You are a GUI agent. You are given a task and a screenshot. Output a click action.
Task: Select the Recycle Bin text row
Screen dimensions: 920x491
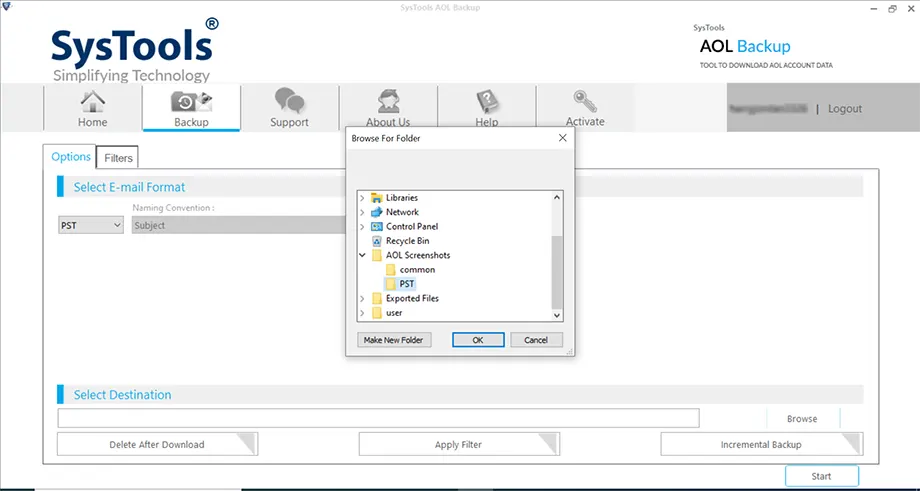click(408, 241)
